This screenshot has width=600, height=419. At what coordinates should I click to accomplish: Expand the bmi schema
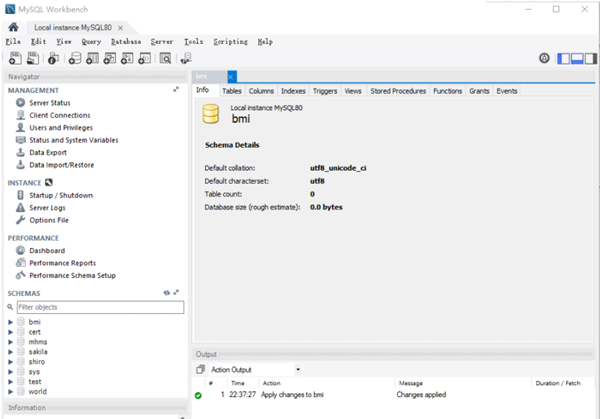[x=10, y=322]
